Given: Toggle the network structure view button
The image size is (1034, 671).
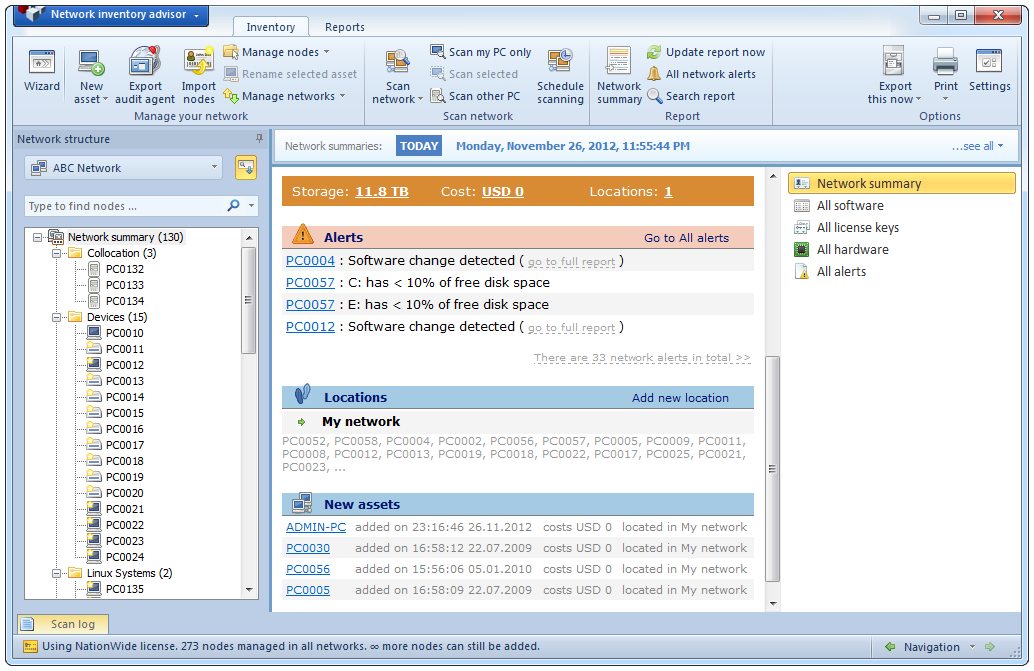Looking at the screenshot, I should tap(246, 168).
